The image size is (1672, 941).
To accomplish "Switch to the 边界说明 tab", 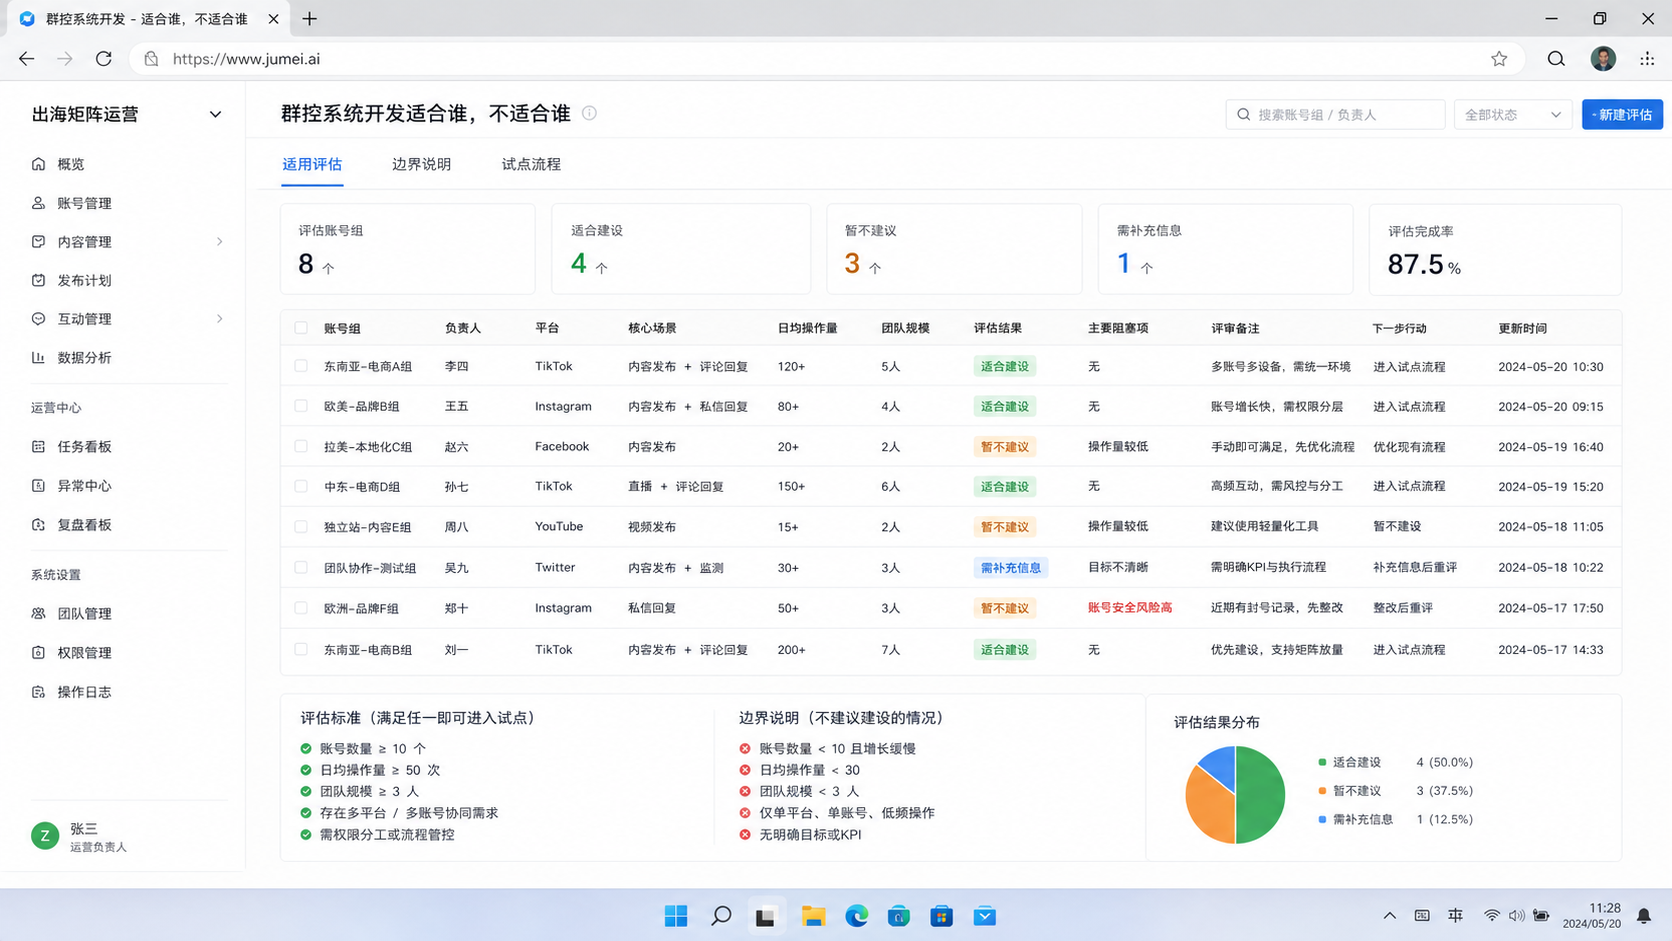I will [x=421, y=164].
